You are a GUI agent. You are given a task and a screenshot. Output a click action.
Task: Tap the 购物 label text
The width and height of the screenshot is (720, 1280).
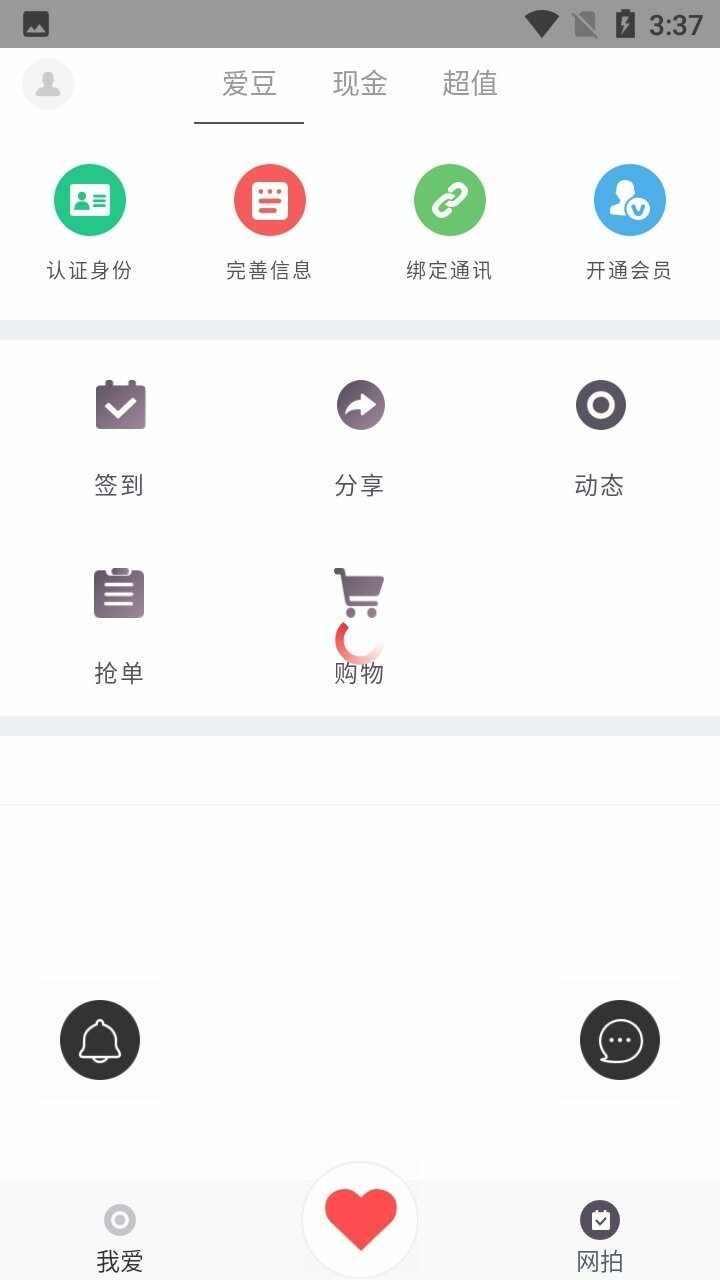(x=359, y=673)
